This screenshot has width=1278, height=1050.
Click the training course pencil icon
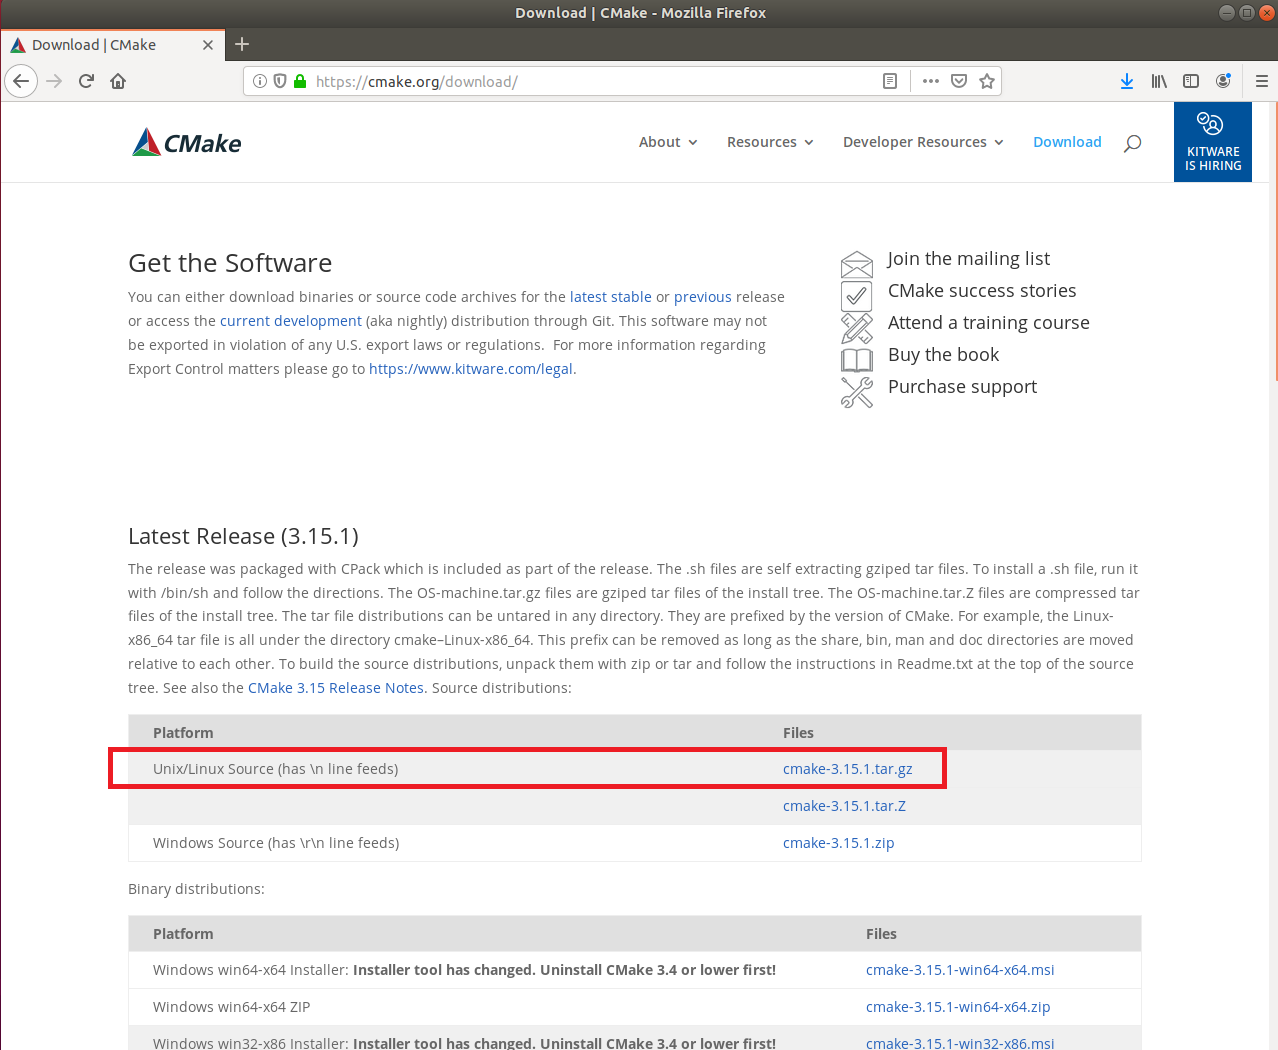pyautogui.click(x=857, y=328)
